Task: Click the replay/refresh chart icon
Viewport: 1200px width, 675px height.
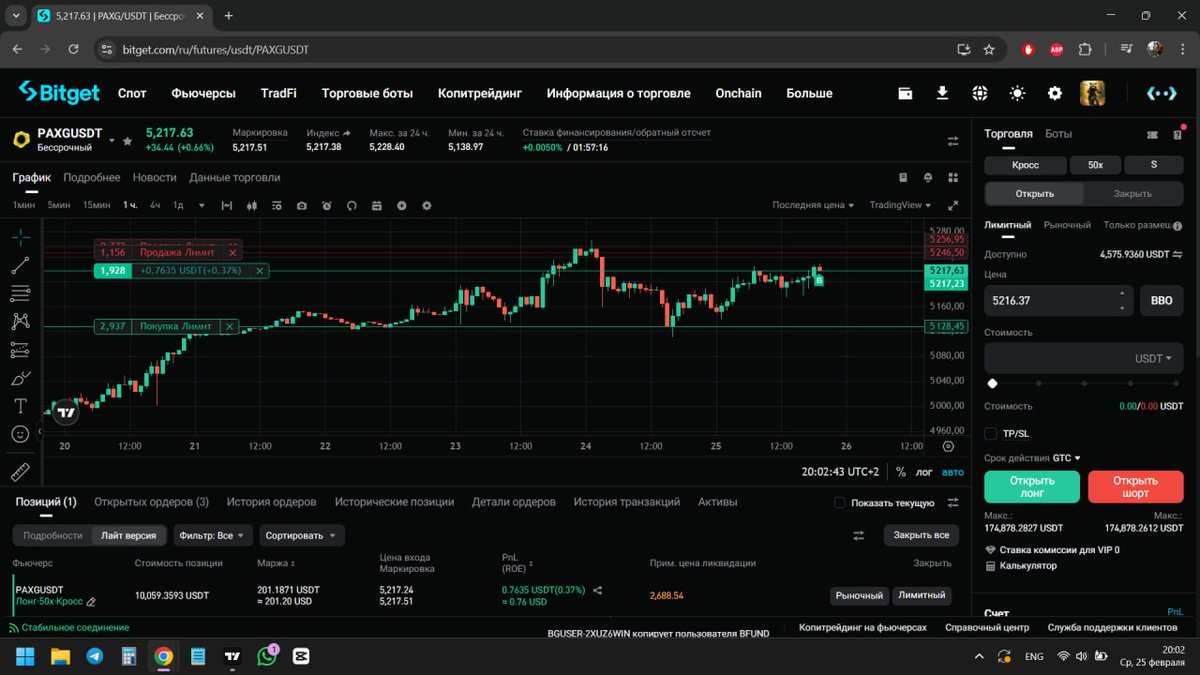Action: 352,205
